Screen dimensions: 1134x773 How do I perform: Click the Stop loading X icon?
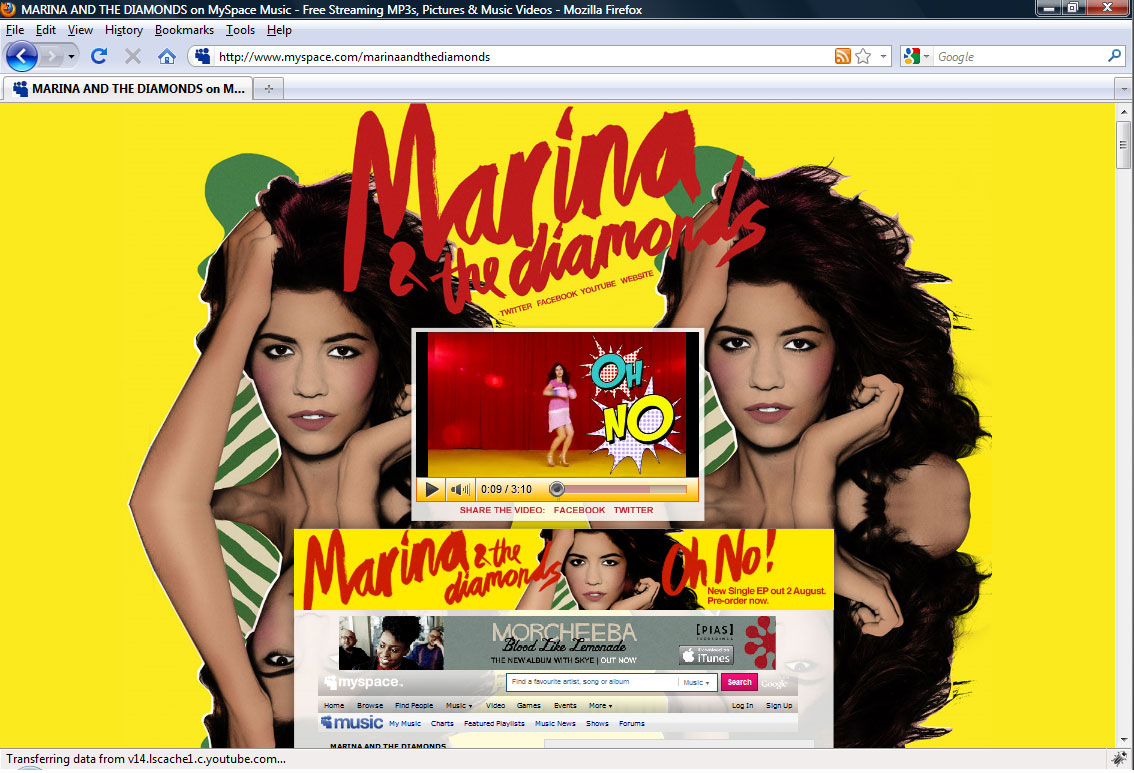click(x=132, y=56)
